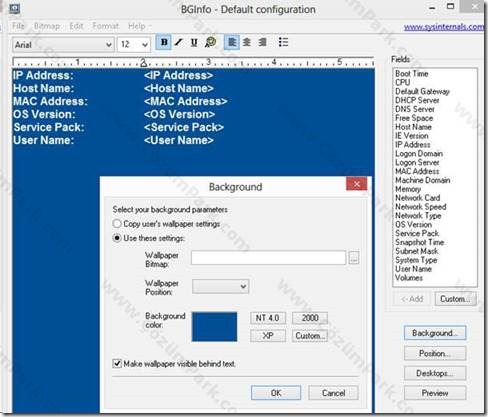Open the Position... settings

tap(435, 353)
